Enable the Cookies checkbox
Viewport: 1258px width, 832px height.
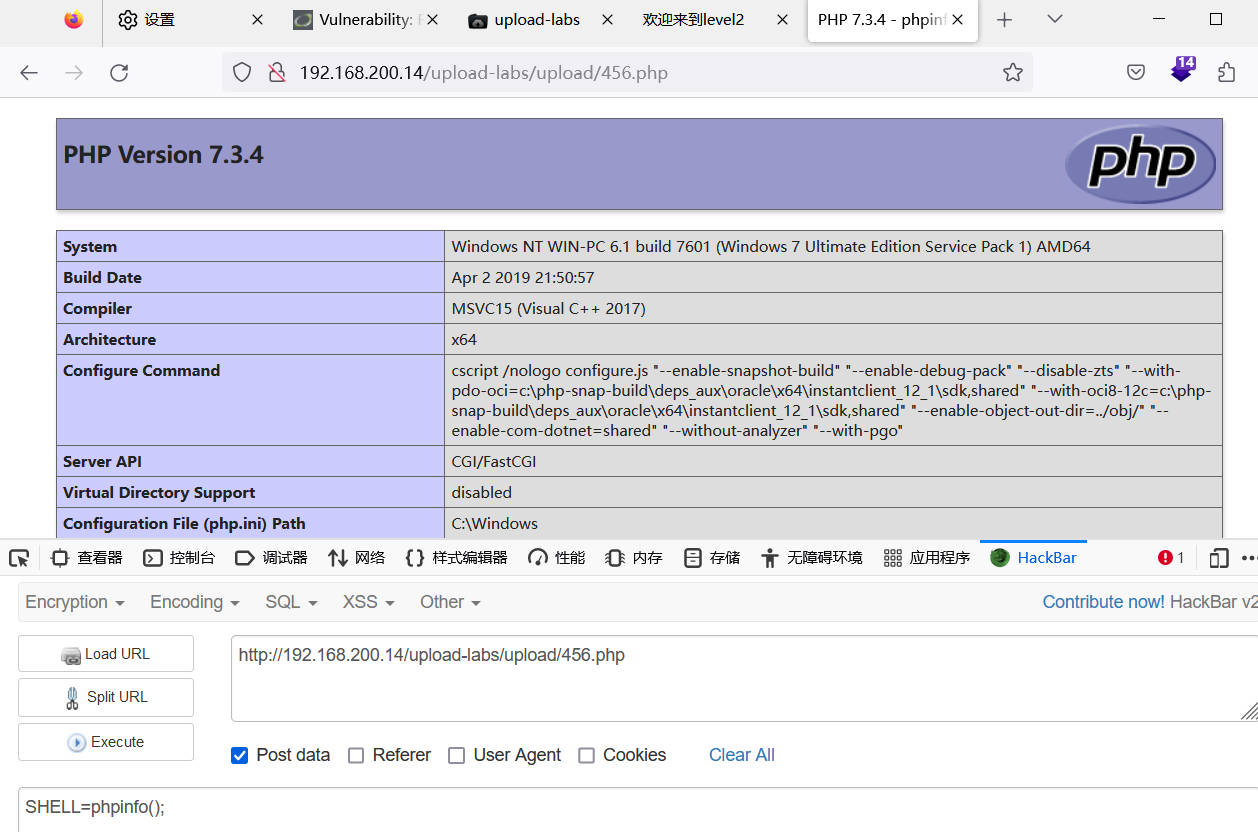pos(587,755)
